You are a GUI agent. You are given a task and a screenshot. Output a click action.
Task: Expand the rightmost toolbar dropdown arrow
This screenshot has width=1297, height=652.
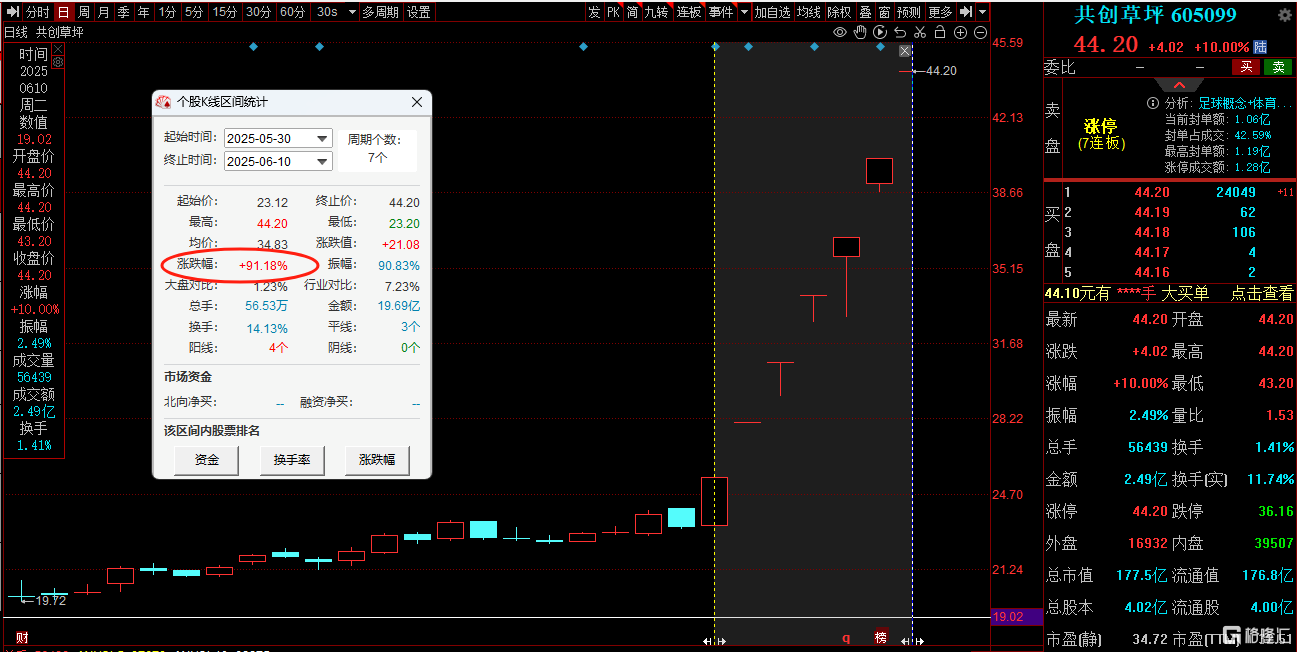(x=983, y=12)
